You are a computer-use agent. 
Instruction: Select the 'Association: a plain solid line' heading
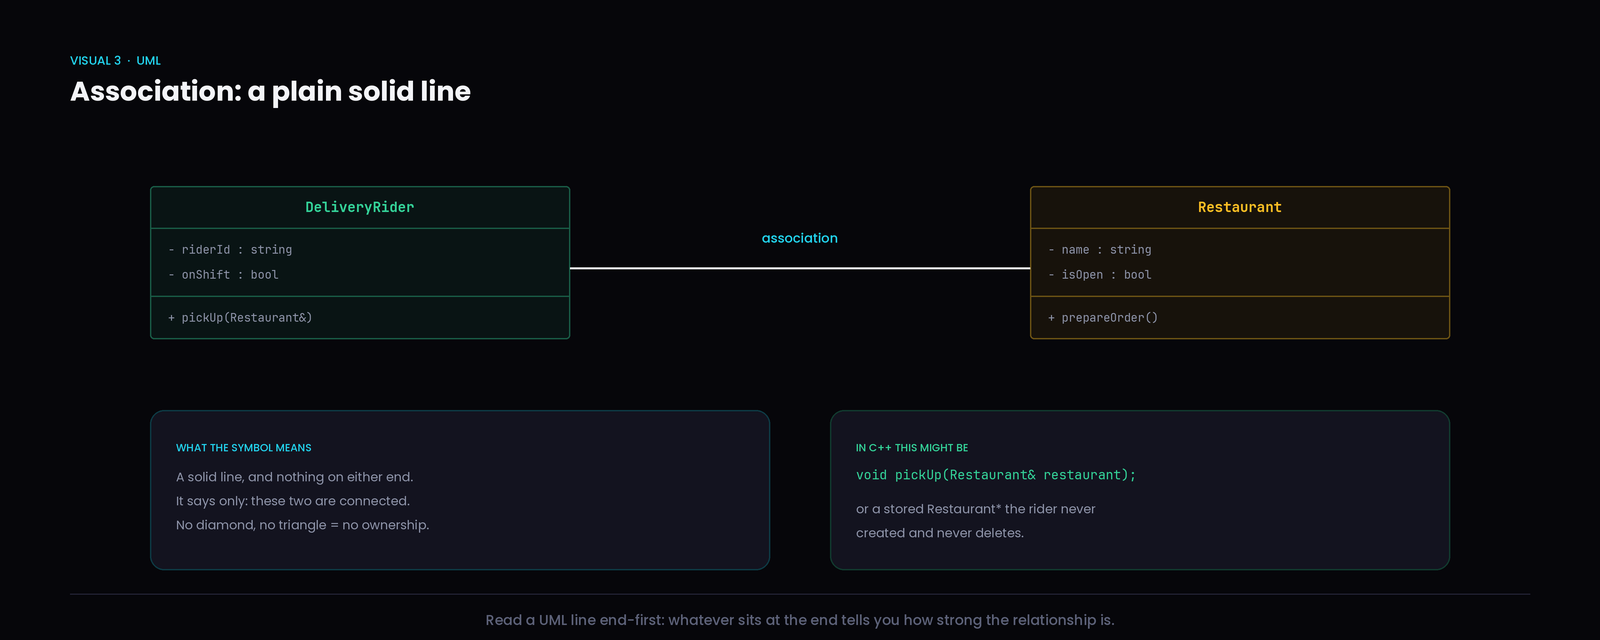[270, 91]
